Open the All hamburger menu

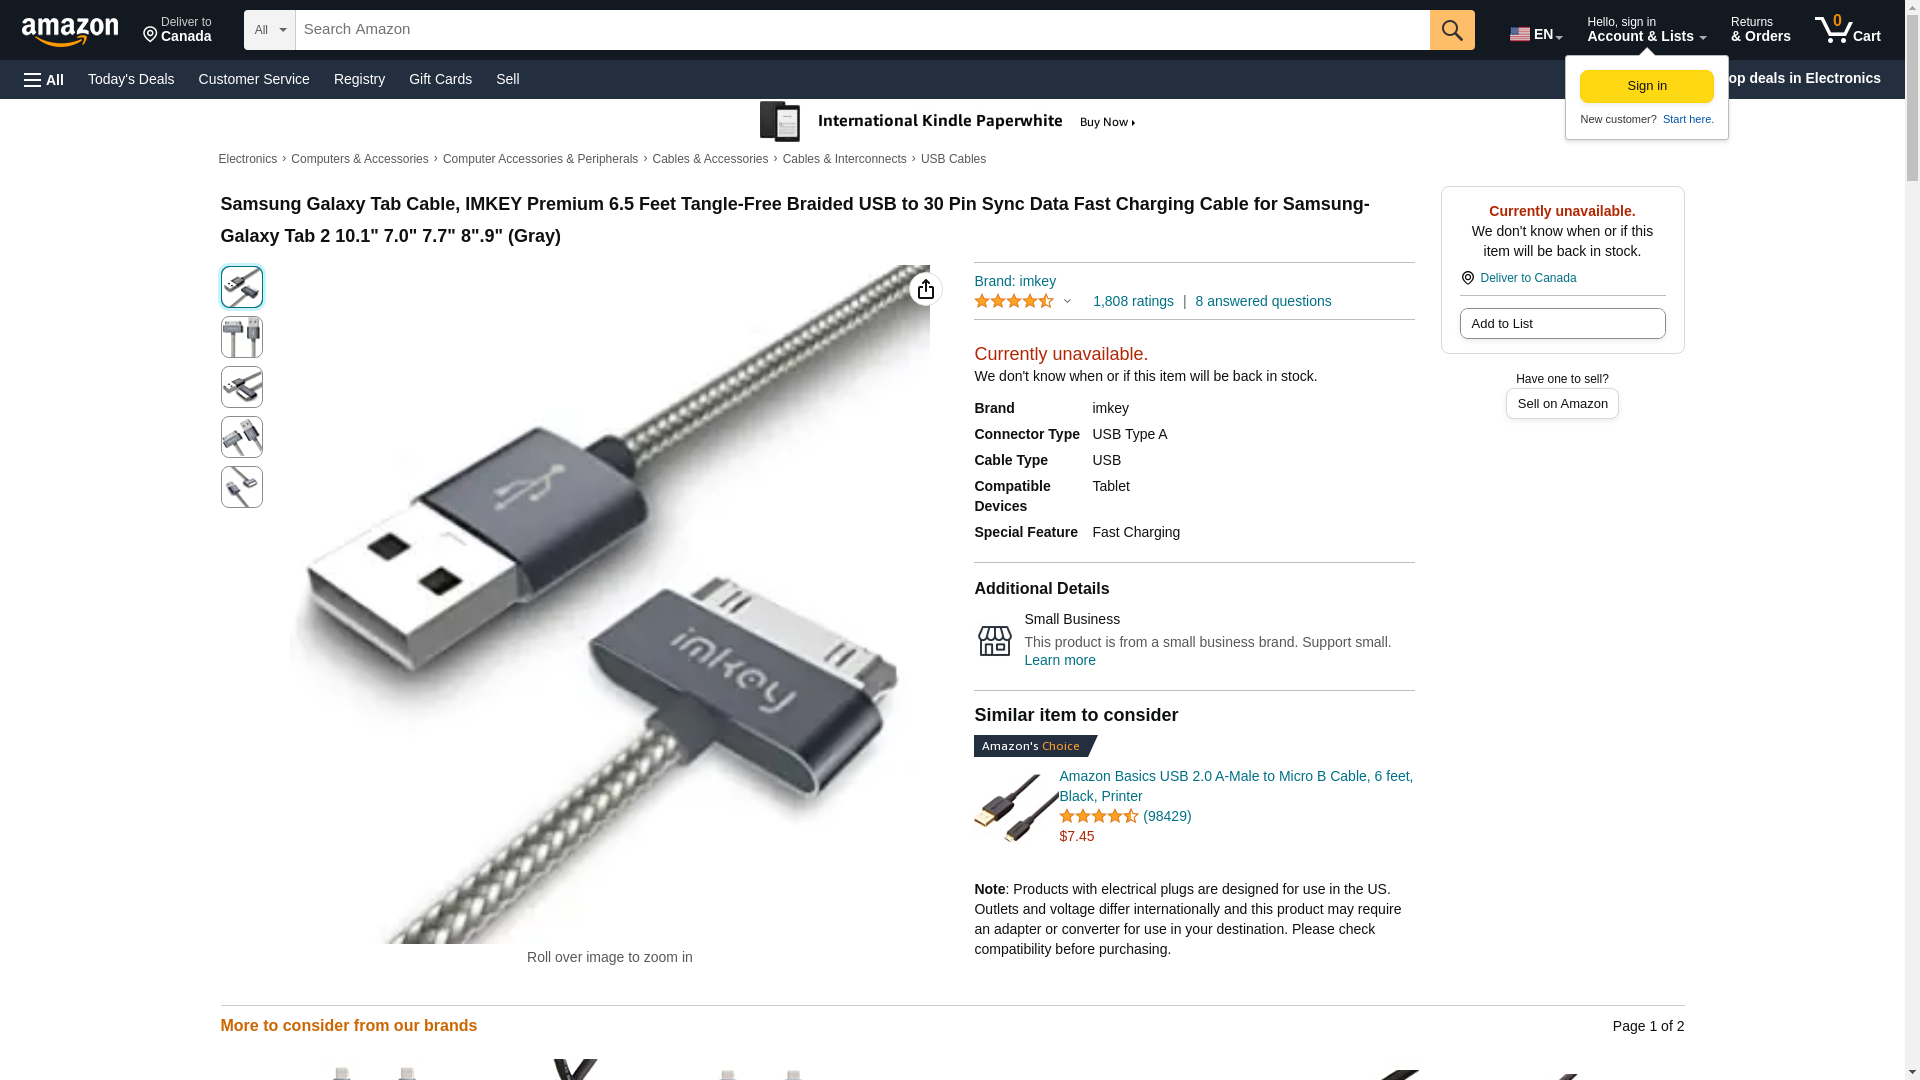tap(44, 79)
